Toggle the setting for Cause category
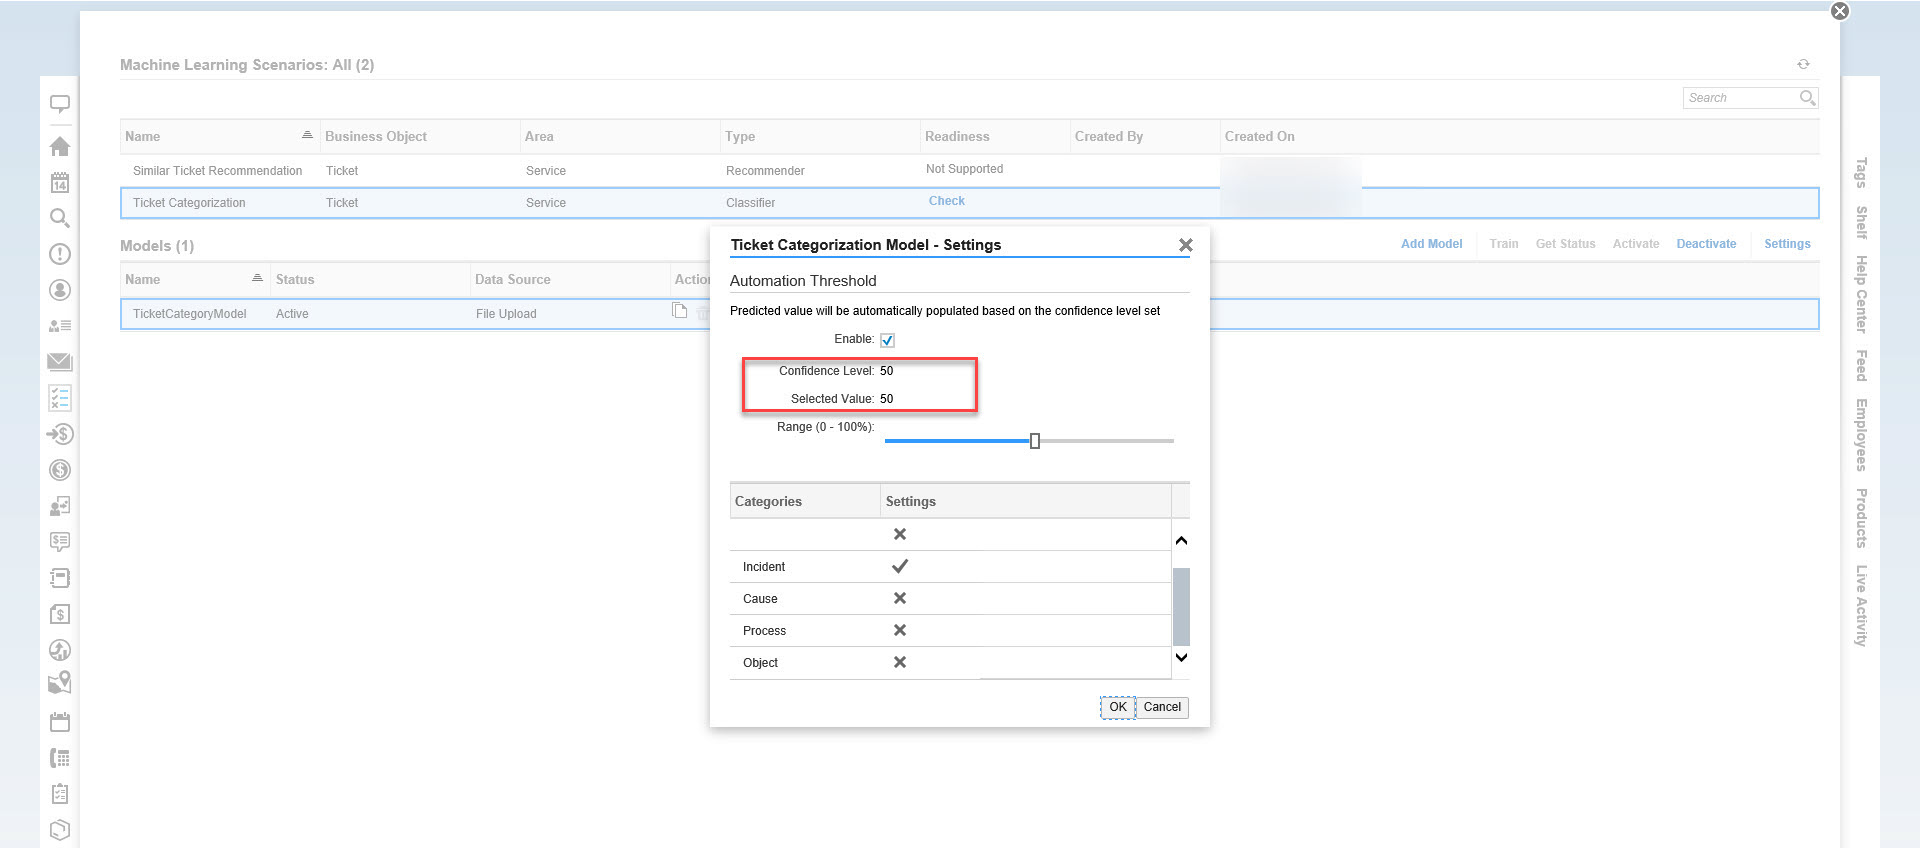 pos(900,598)
